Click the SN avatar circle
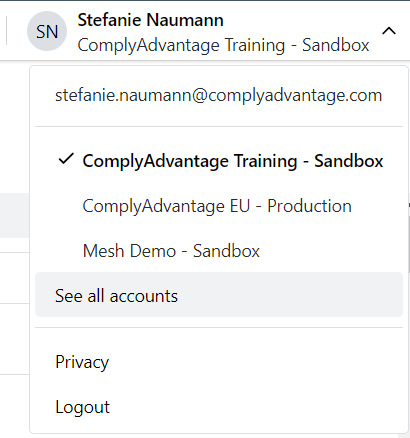The width and height of the screenshot is (410, 438). tap(47, 31)
